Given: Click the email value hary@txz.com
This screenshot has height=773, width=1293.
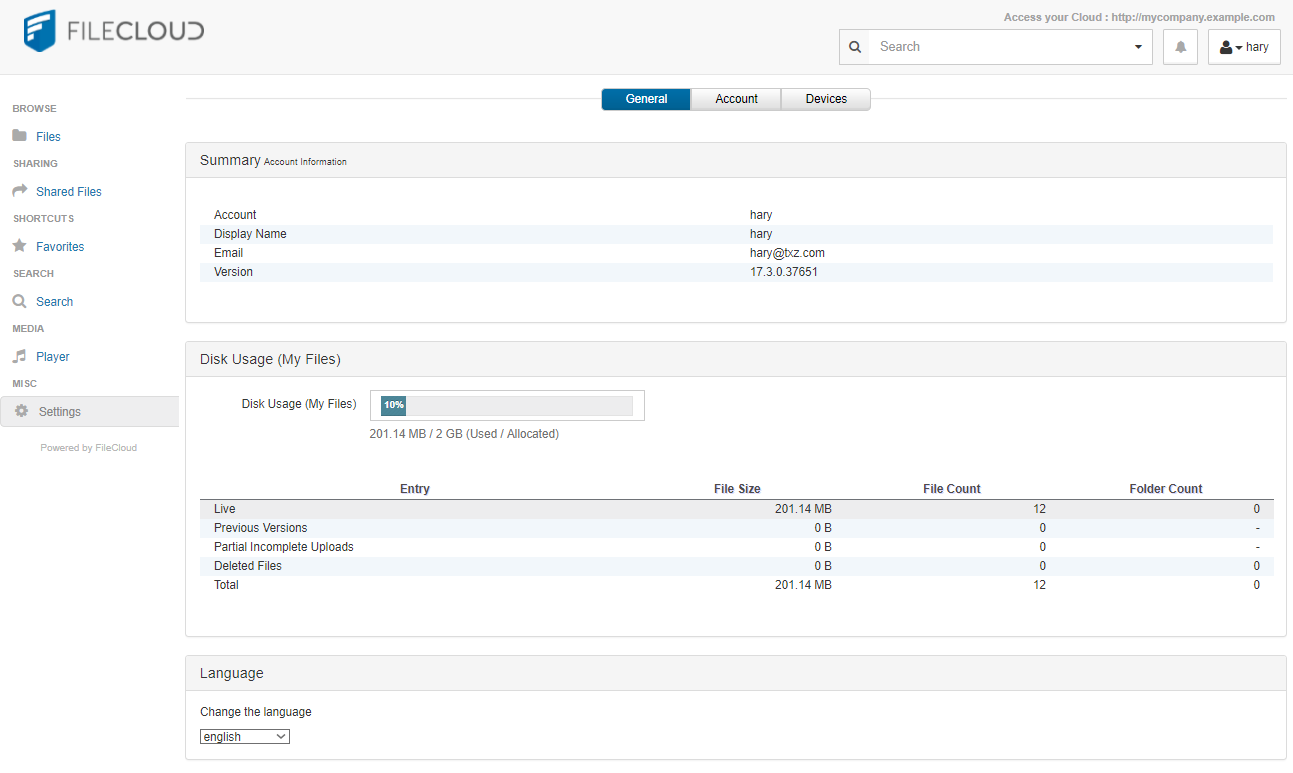Looking at the screenshot, I should pyautogui.click(x=787, y=253).
